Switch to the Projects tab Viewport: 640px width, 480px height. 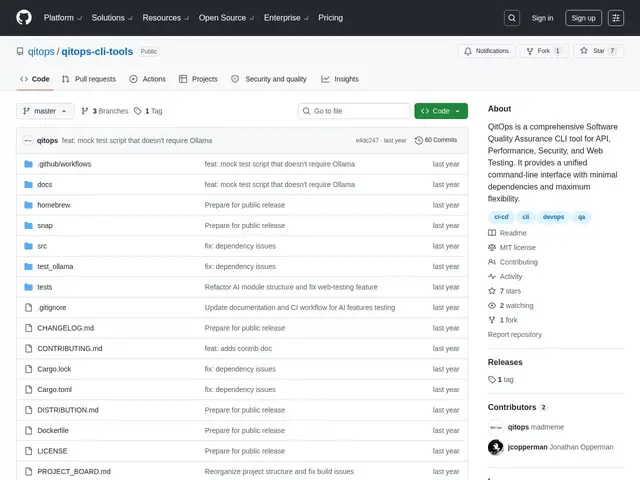point(198,79)
